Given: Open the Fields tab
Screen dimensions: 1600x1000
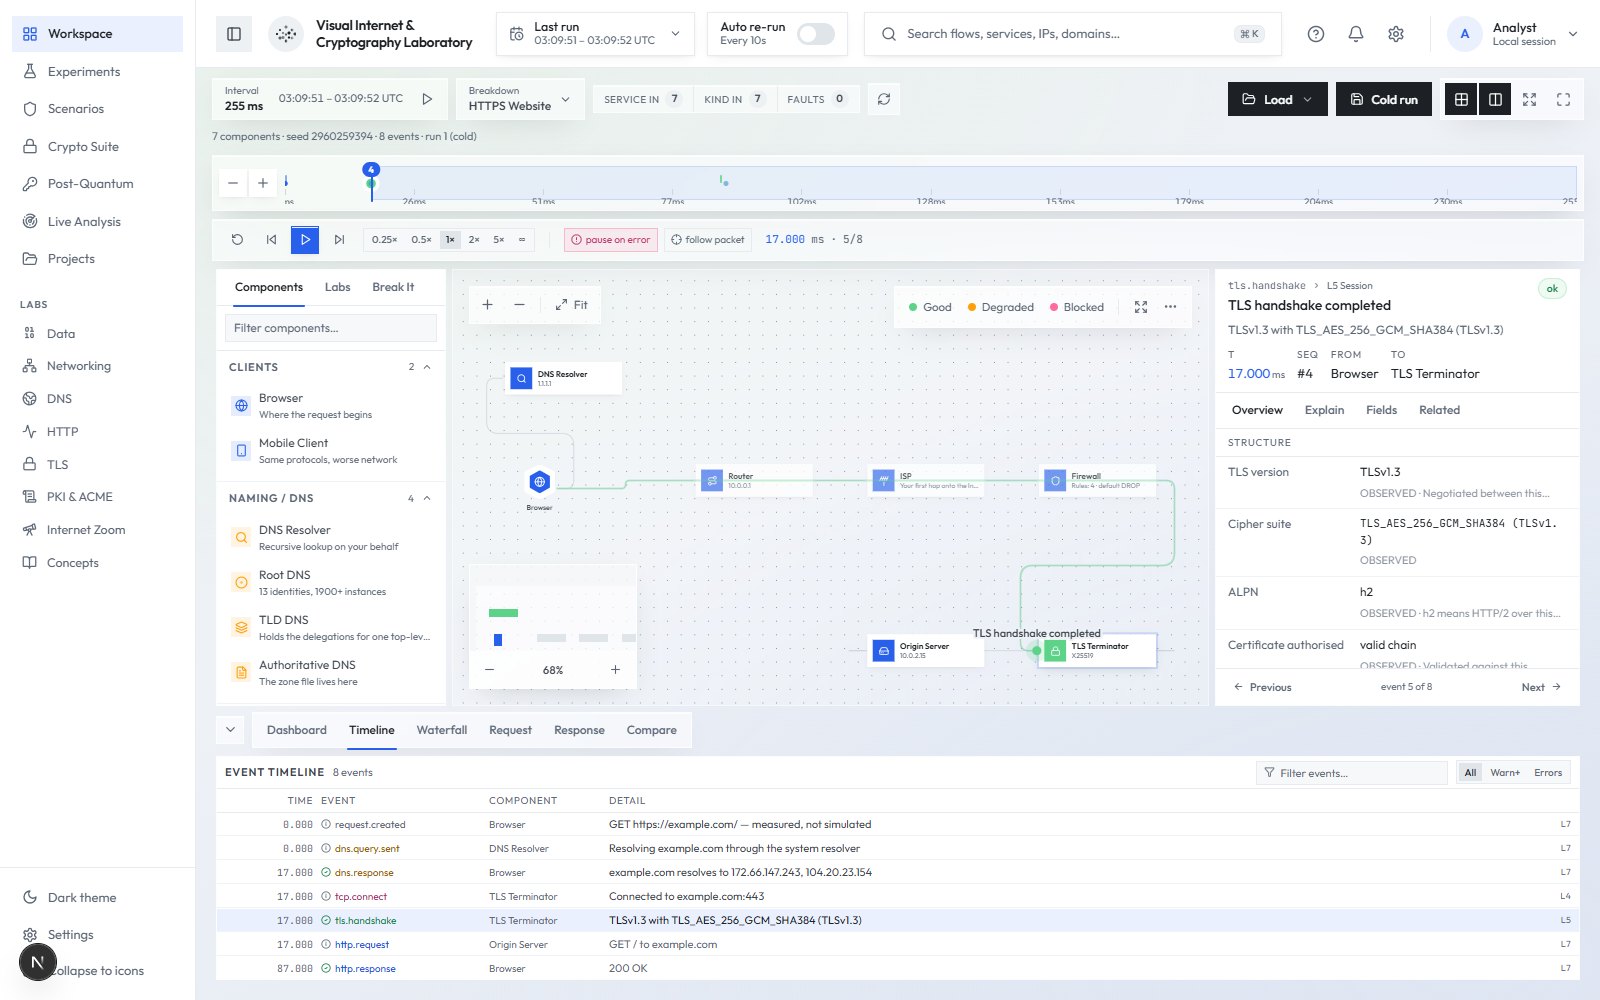Looking at the screenshot, I should click(x=1381, y=410).
